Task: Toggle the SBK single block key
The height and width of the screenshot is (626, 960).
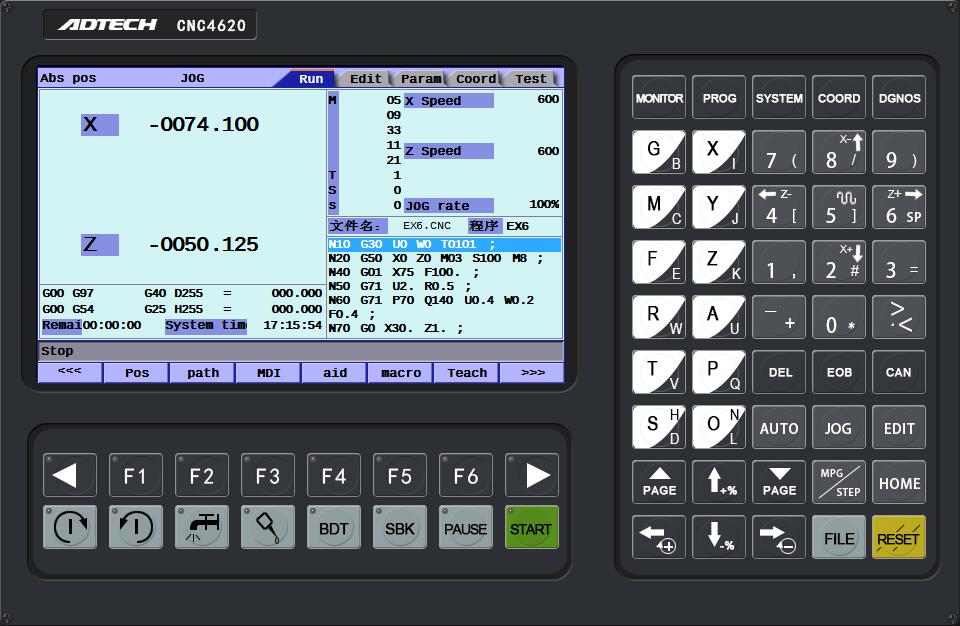Action: (x=399, y=527)
